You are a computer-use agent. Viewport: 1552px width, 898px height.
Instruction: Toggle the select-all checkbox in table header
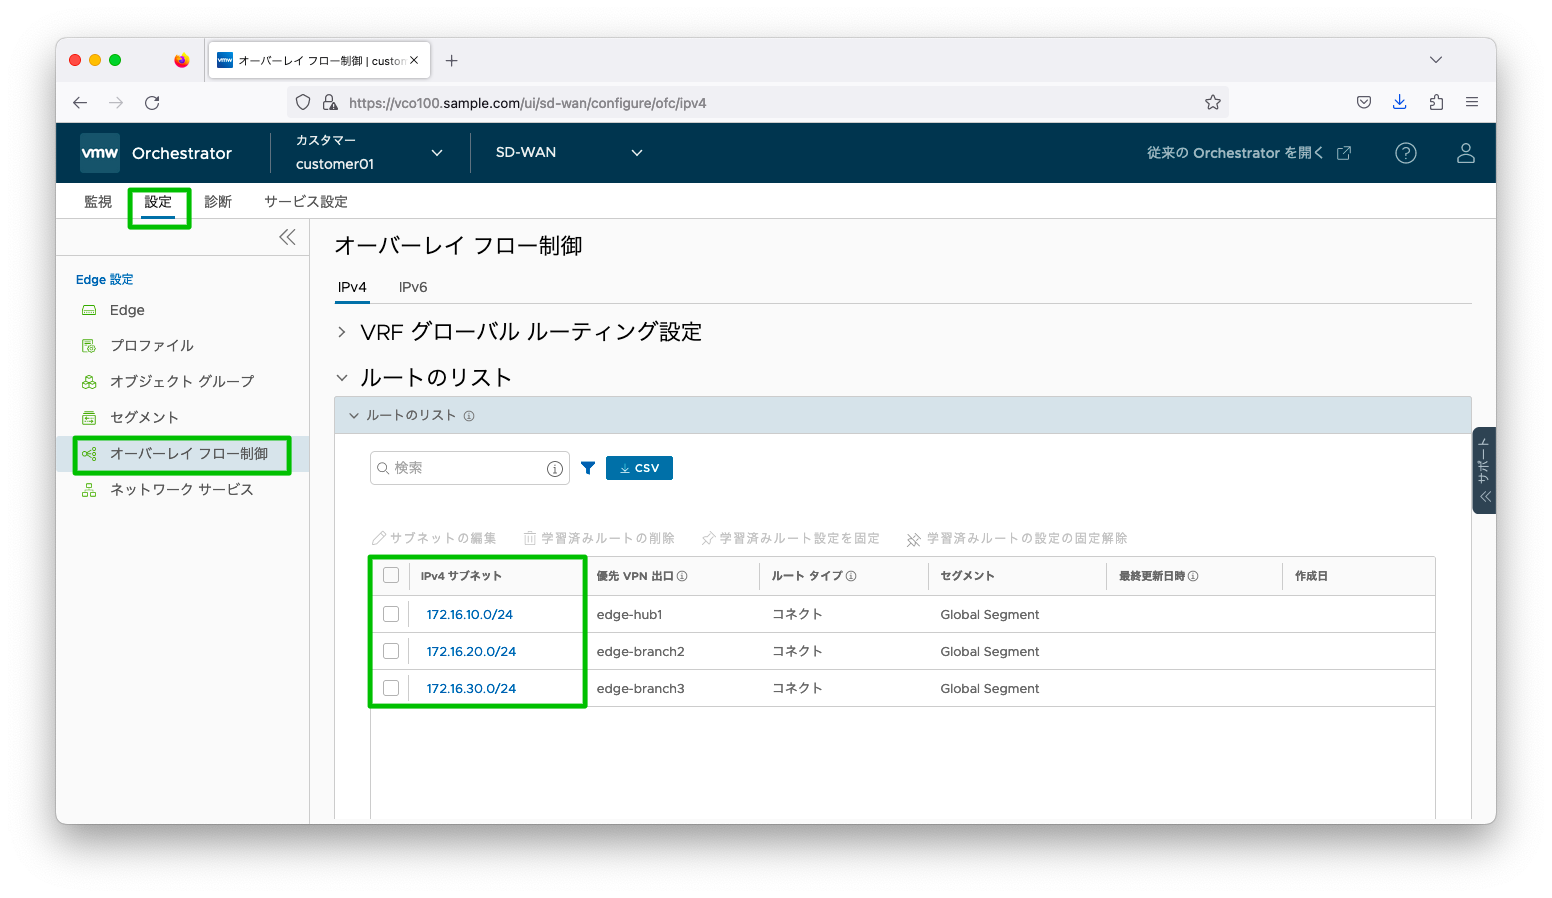(391, 575)
